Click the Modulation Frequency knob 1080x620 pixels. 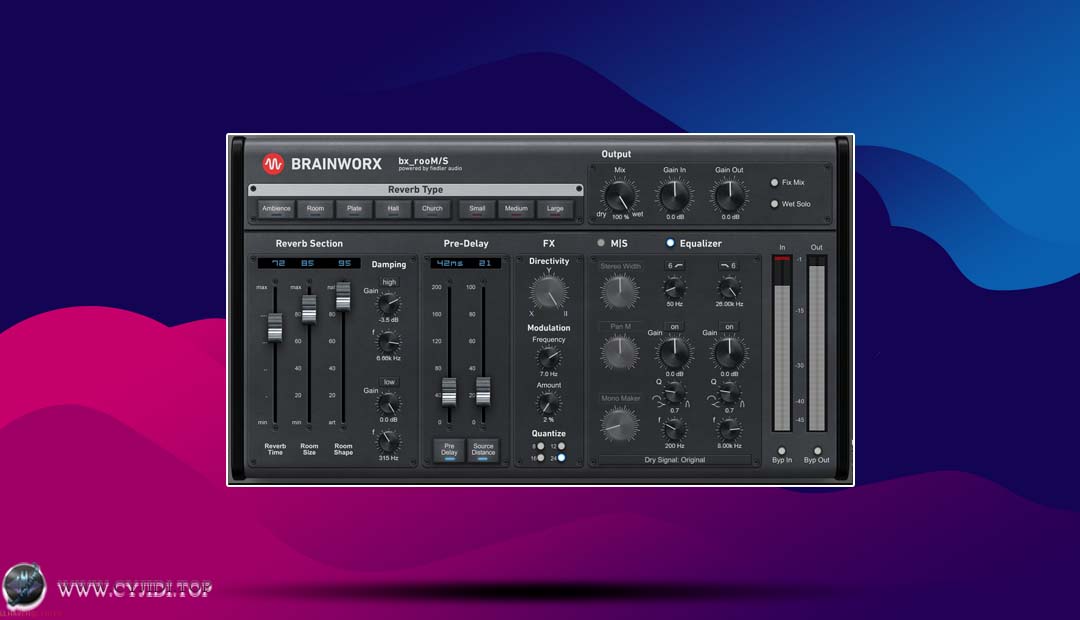(549, 358)
